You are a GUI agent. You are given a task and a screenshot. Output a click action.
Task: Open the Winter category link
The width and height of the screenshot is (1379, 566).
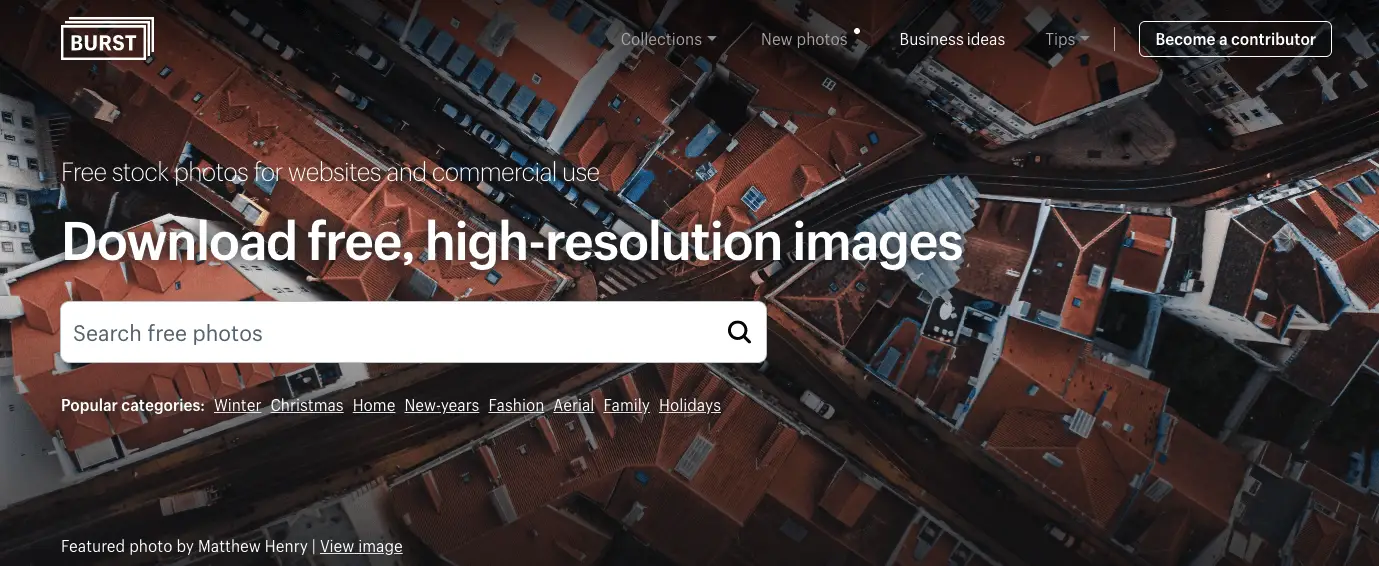click(238, 405)
